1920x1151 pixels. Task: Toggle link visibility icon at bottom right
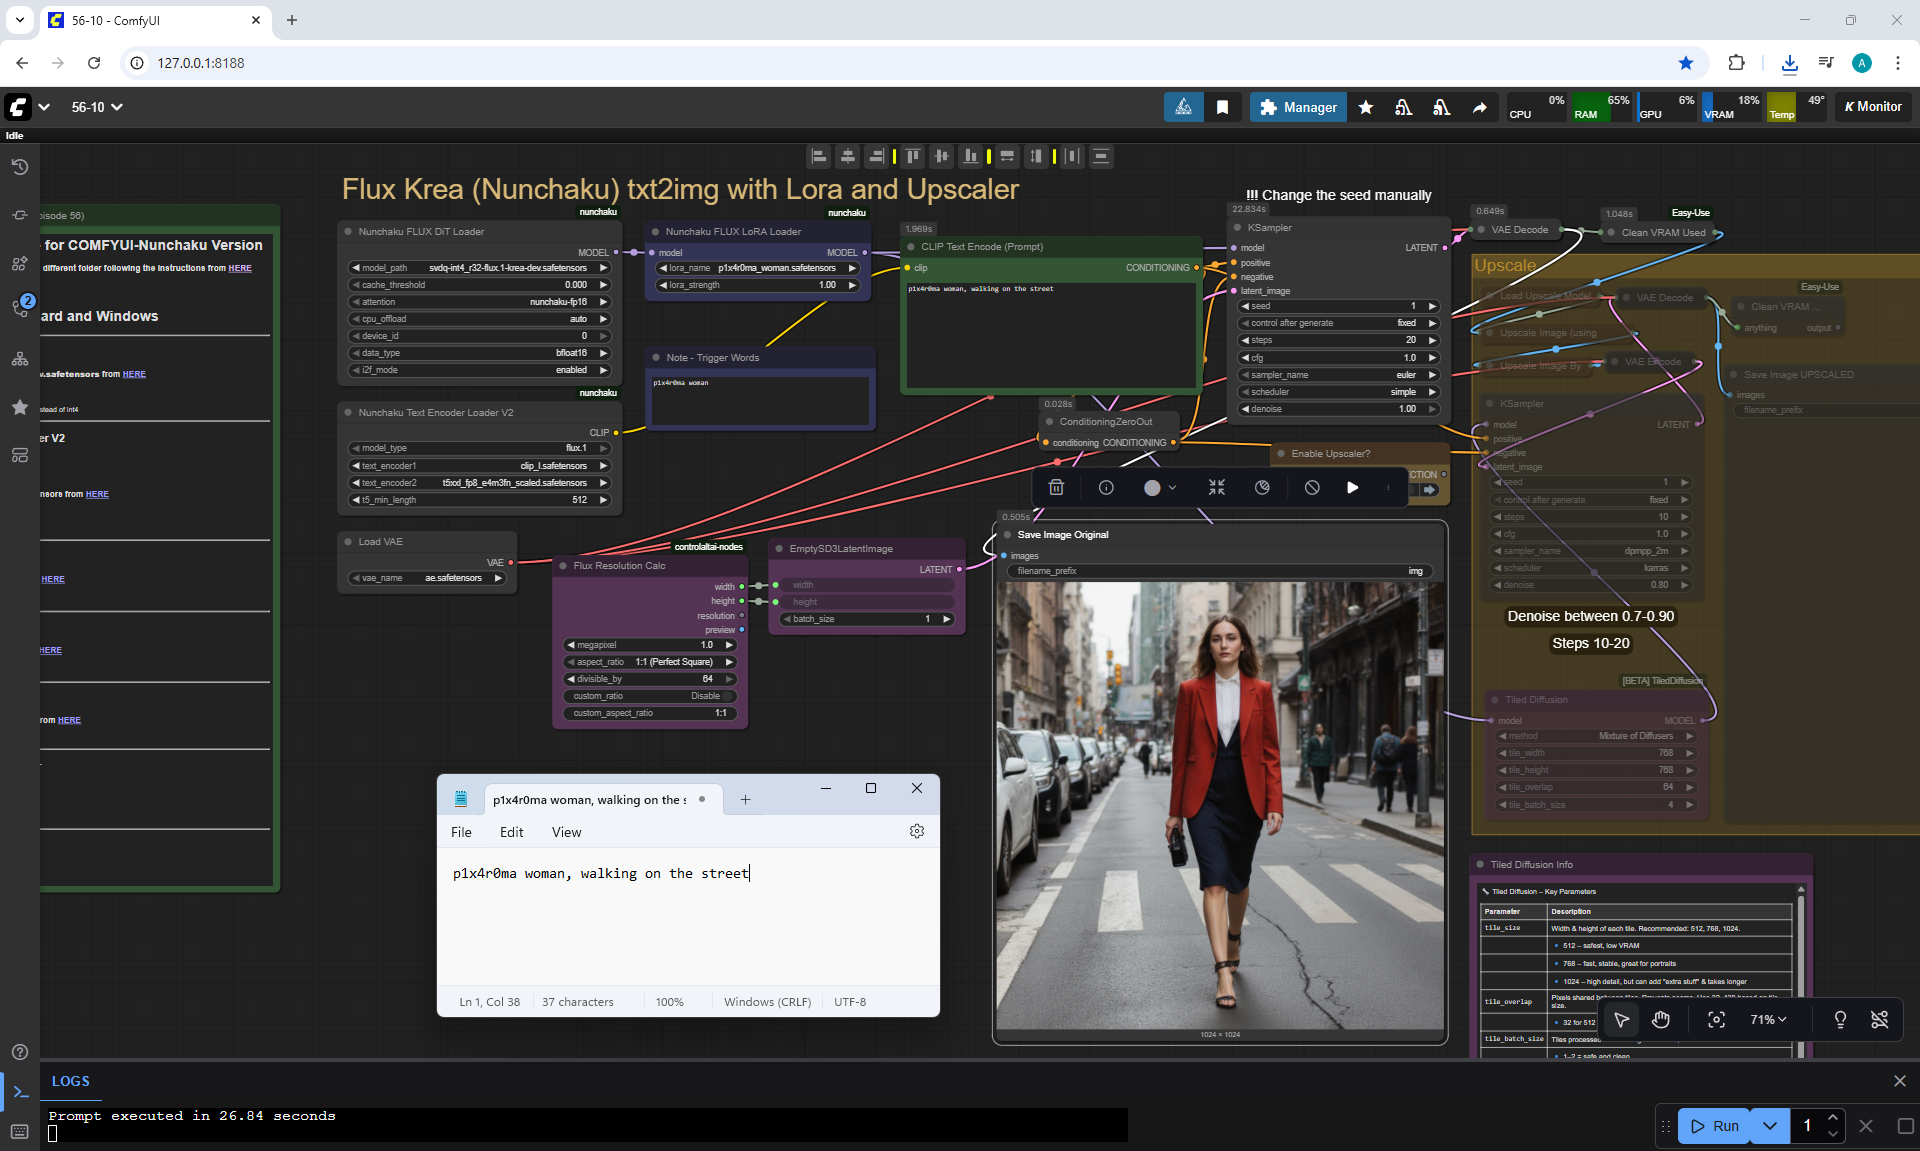pos(1879,1019)
